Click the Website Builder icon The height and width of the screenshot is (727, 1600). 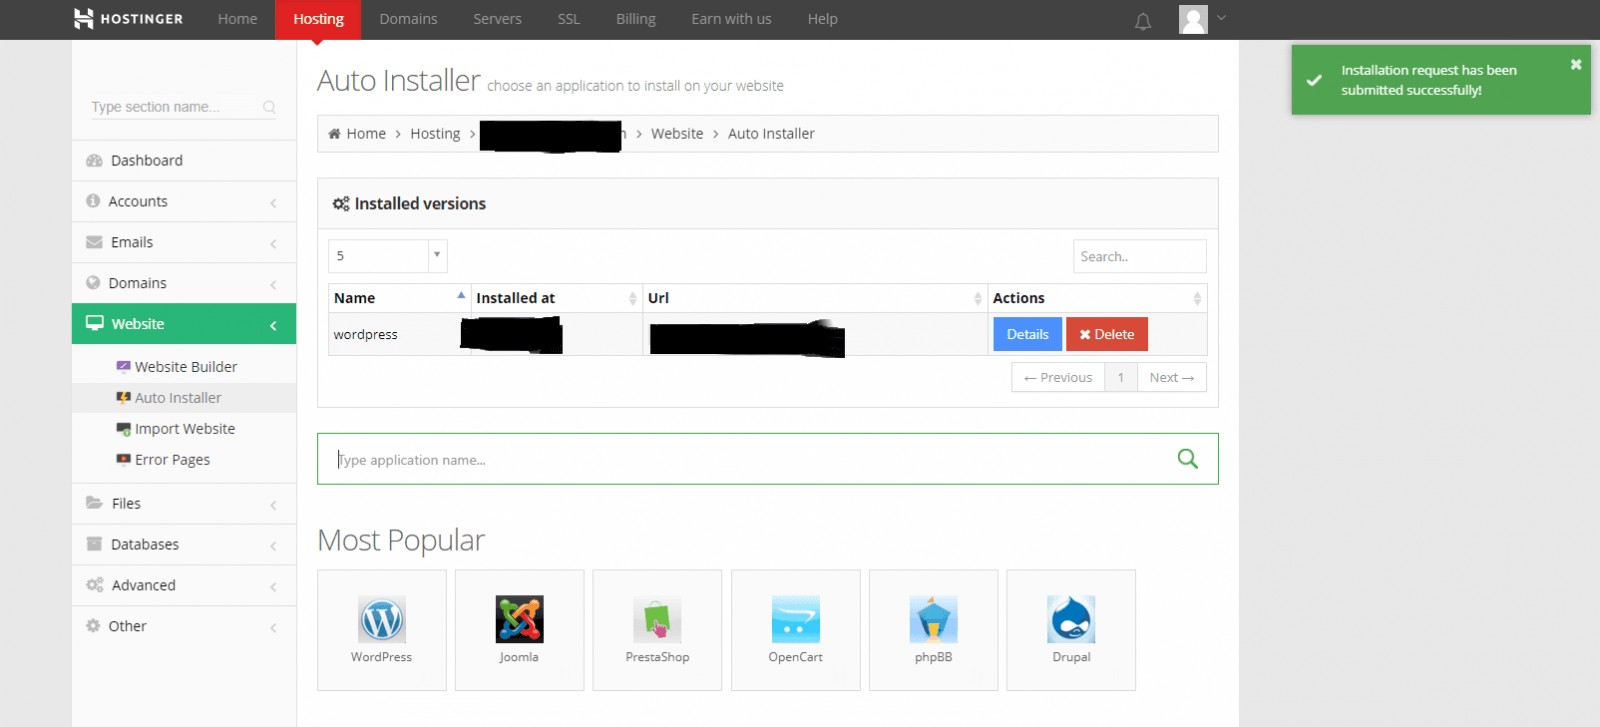(123, 366)
